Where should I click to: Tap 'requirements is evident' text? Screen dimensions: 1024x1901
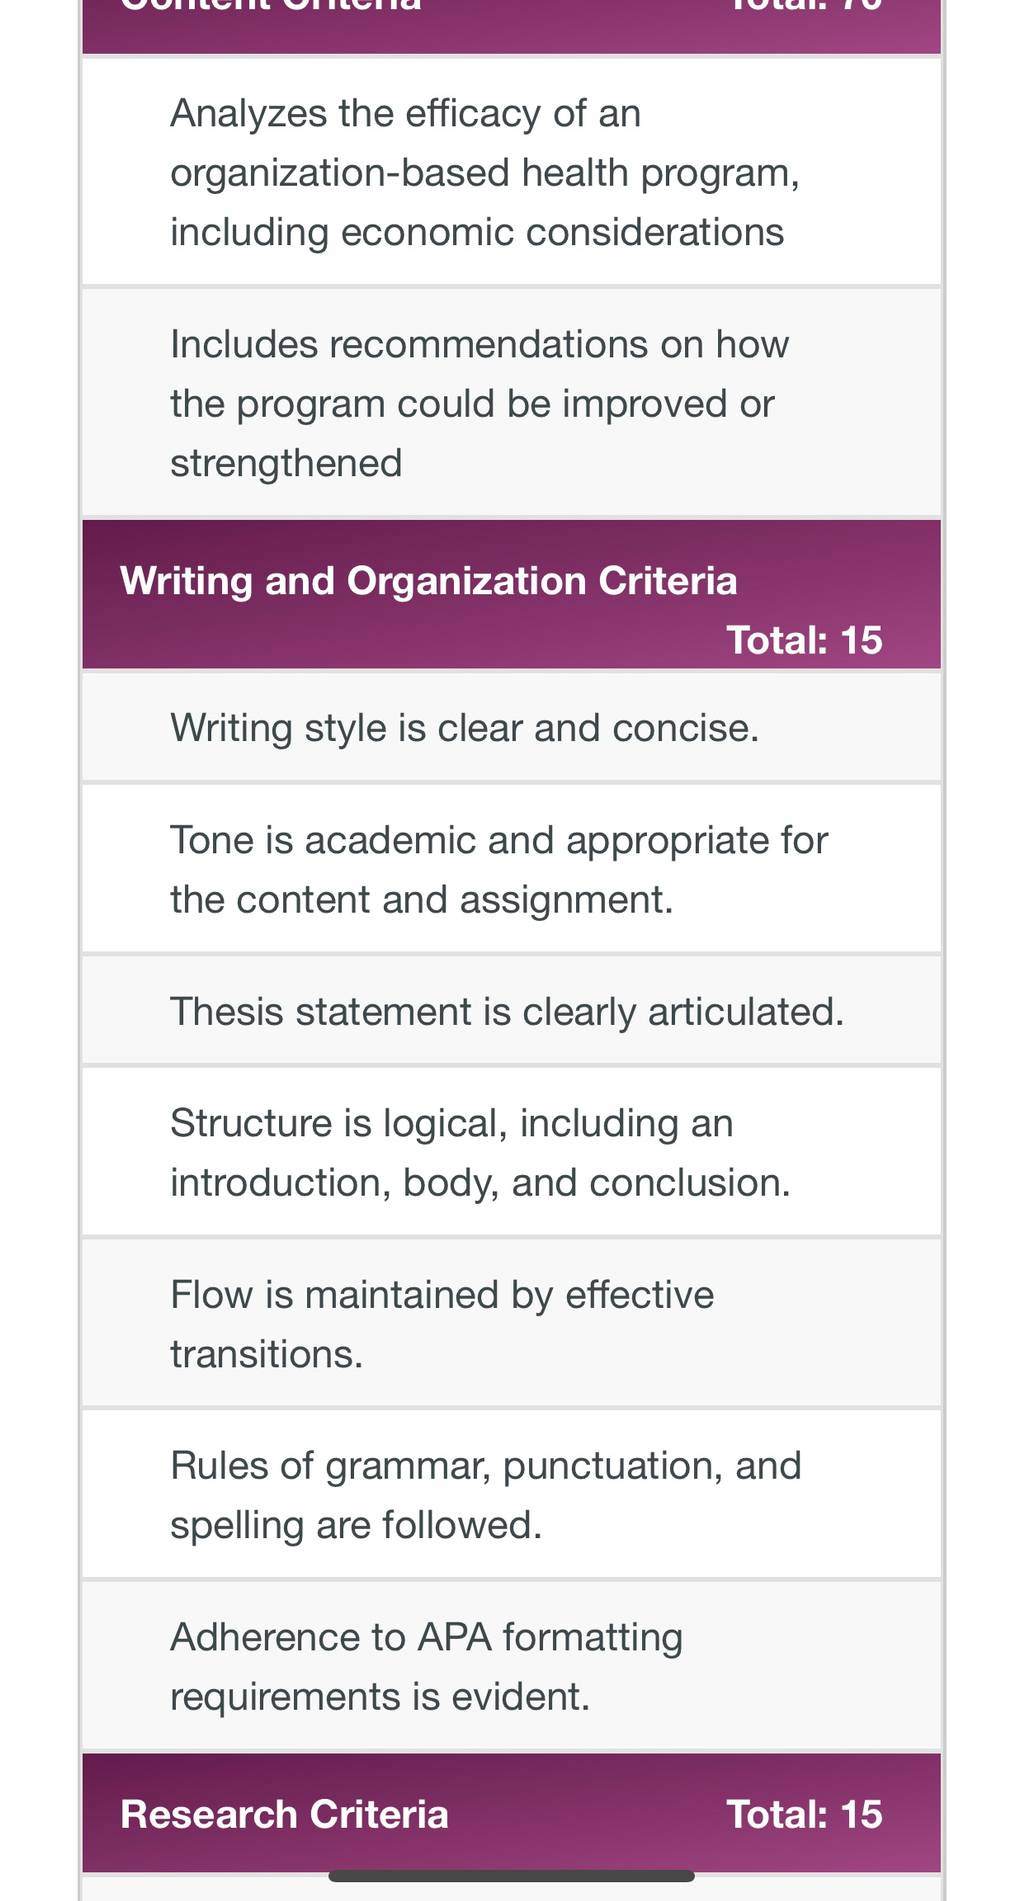click(380, 1697)
